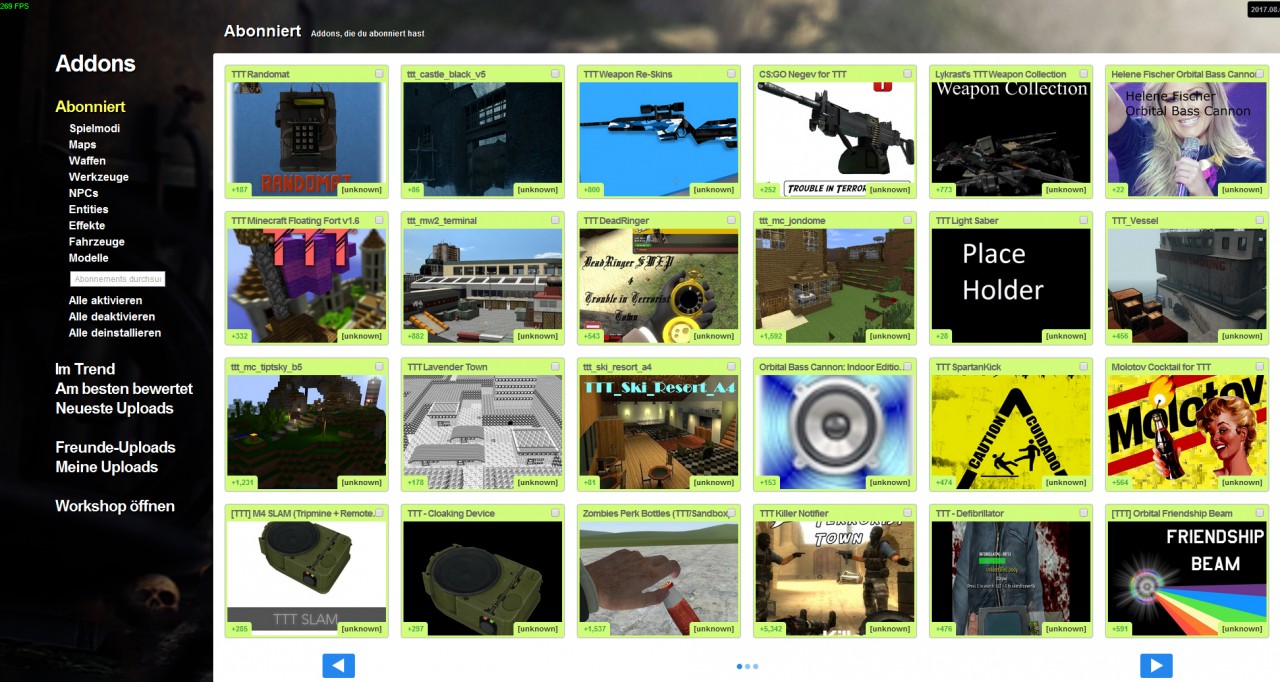Open Freunde-Uploads section
Screen dimensions: 1280x682
115,447
